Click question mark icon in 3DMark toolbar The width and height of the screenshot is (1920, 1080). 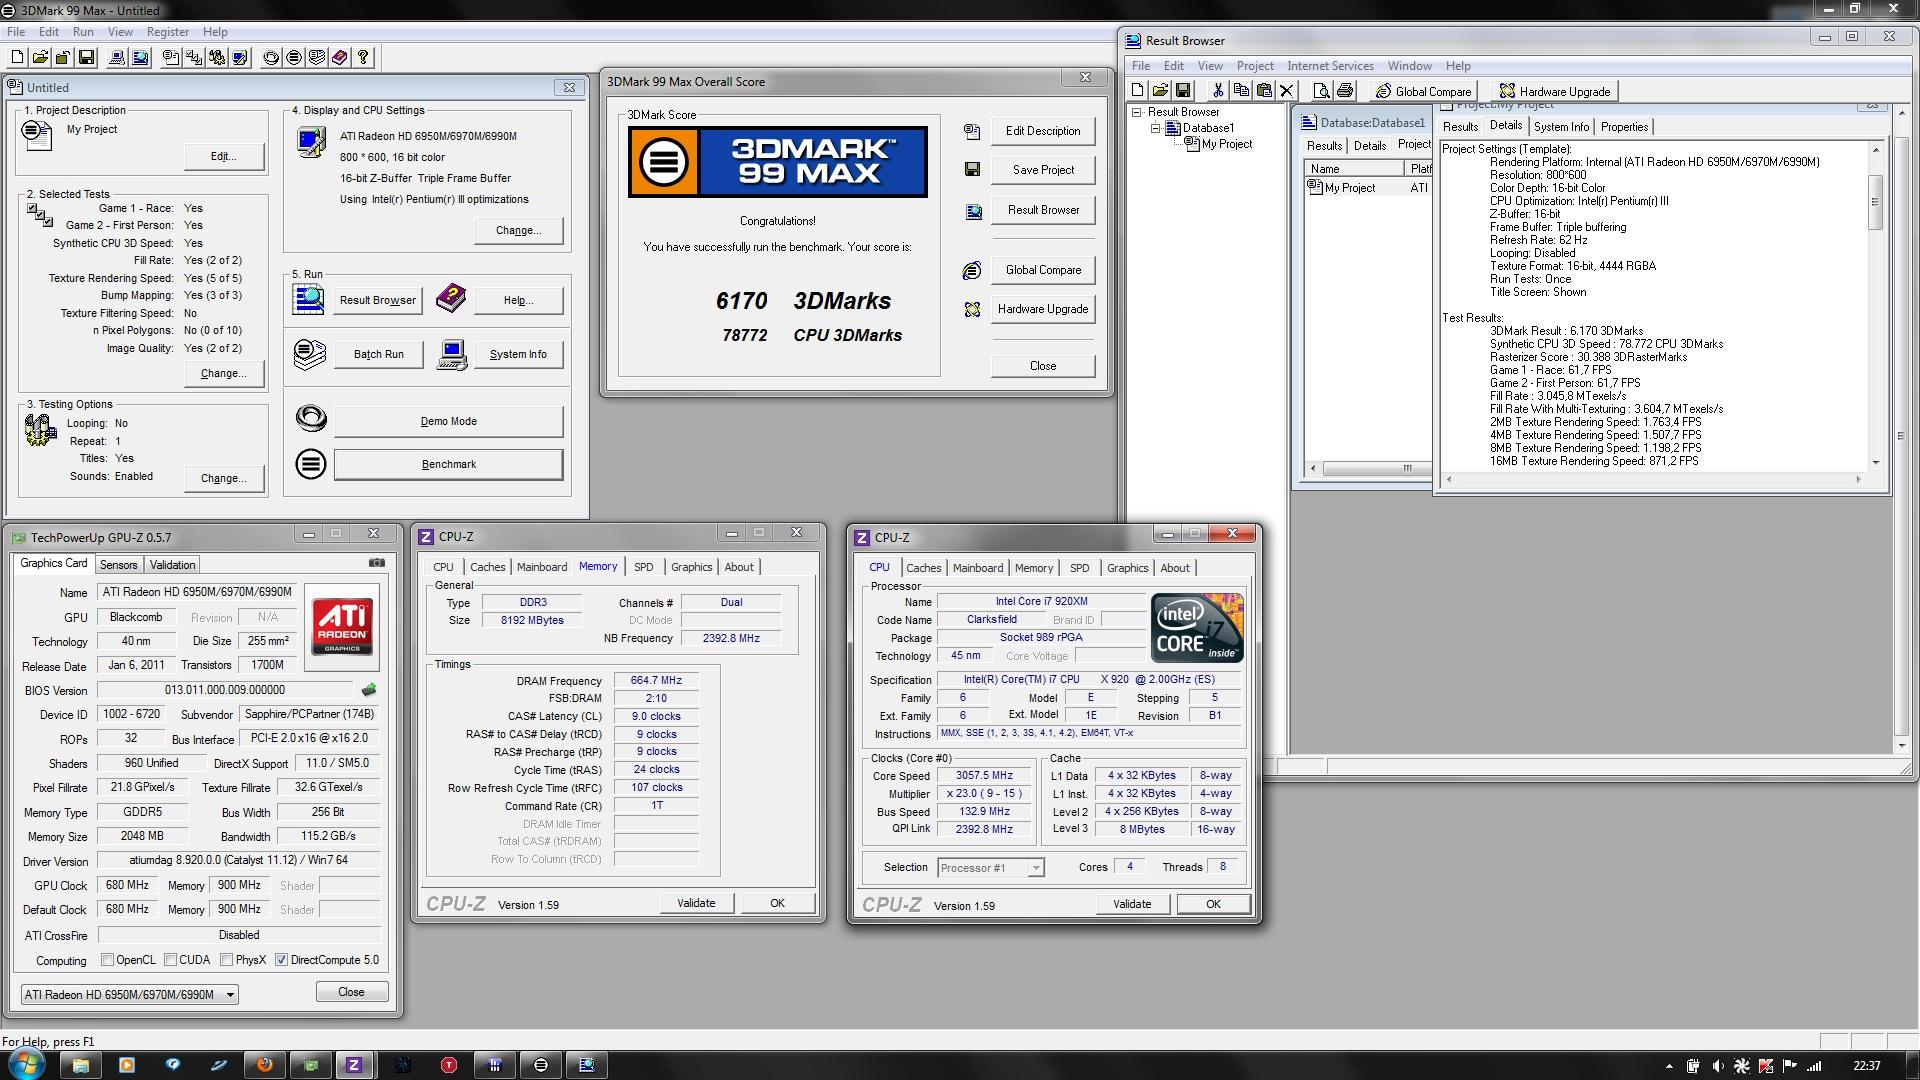(x=363, y=57)
